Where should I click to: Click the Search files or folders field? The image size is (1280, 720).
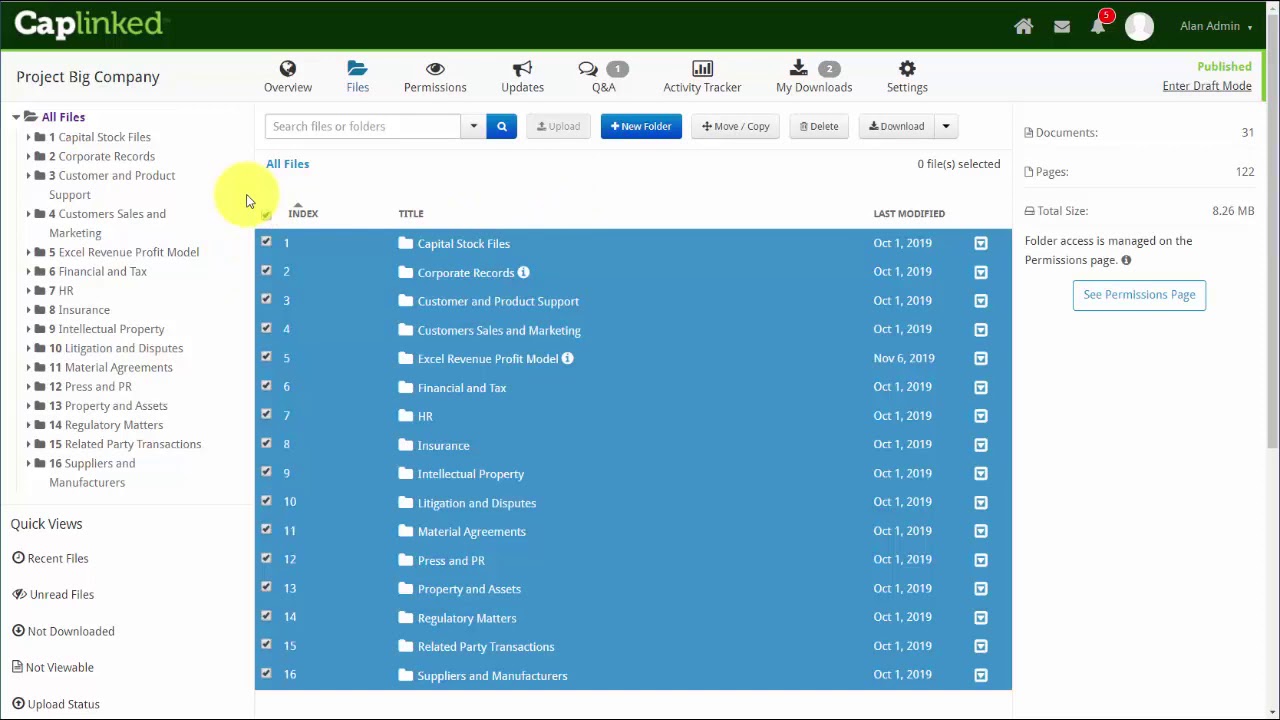click(362, 126)
